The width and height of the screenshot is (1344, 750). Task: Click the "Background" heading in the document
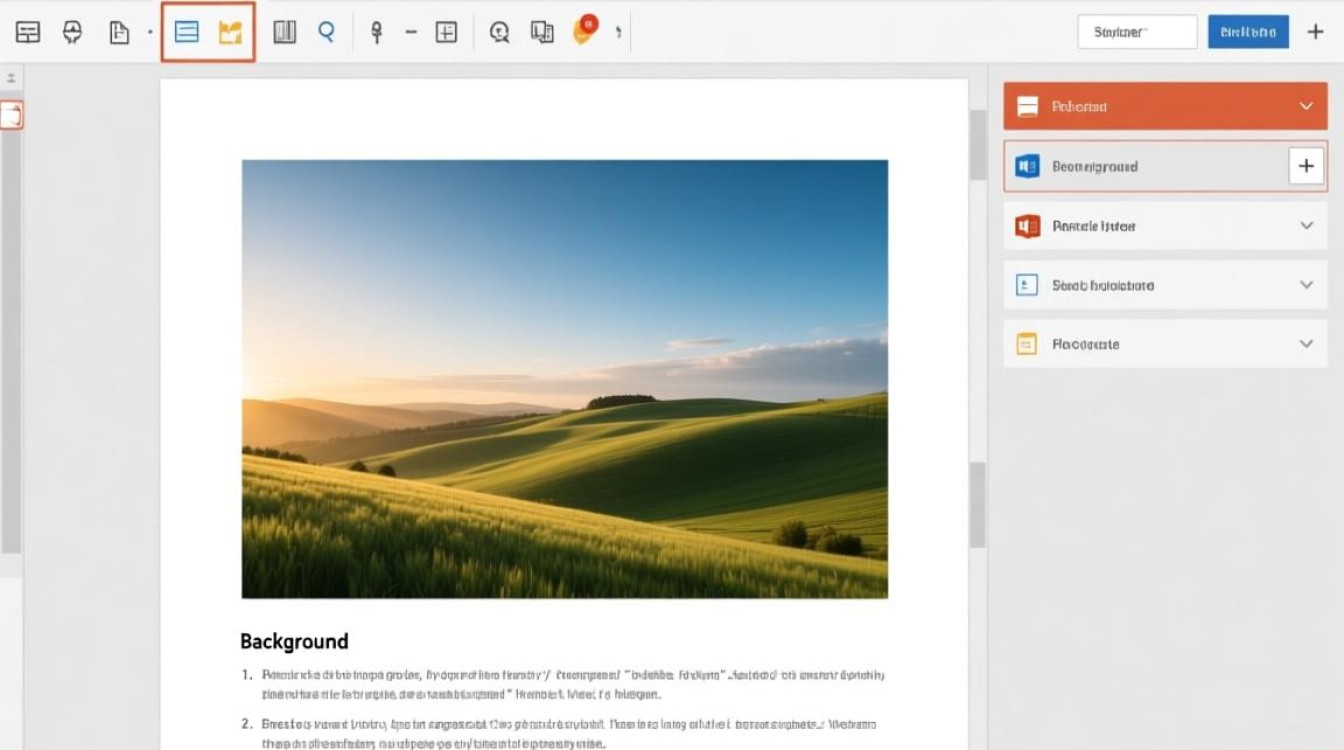294,641
